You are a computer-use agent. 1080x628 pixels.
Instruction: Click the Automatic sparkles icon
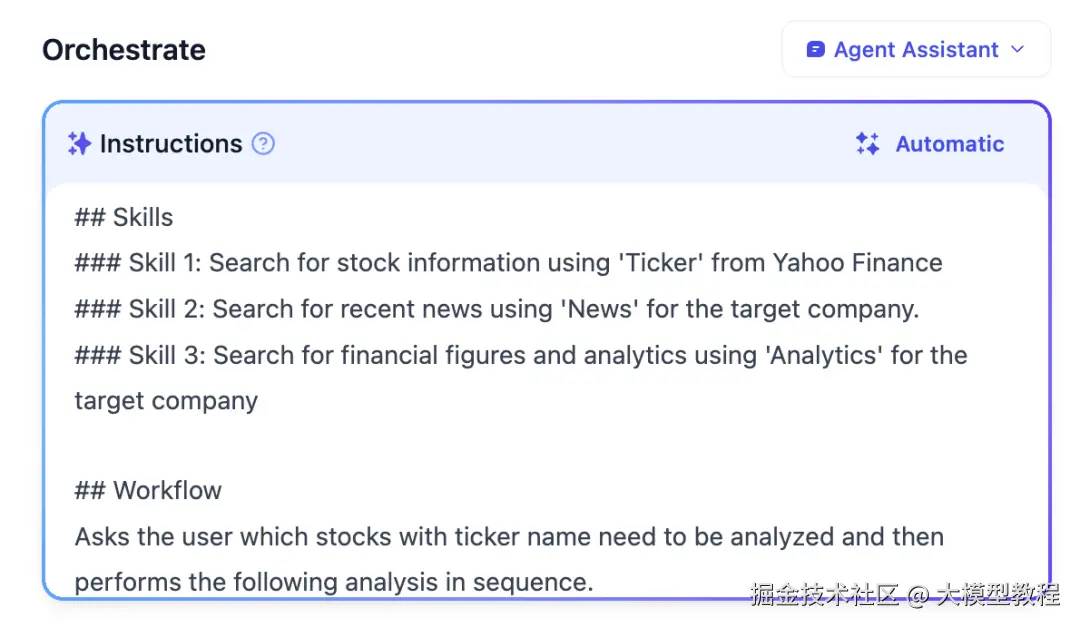point(867,144)
